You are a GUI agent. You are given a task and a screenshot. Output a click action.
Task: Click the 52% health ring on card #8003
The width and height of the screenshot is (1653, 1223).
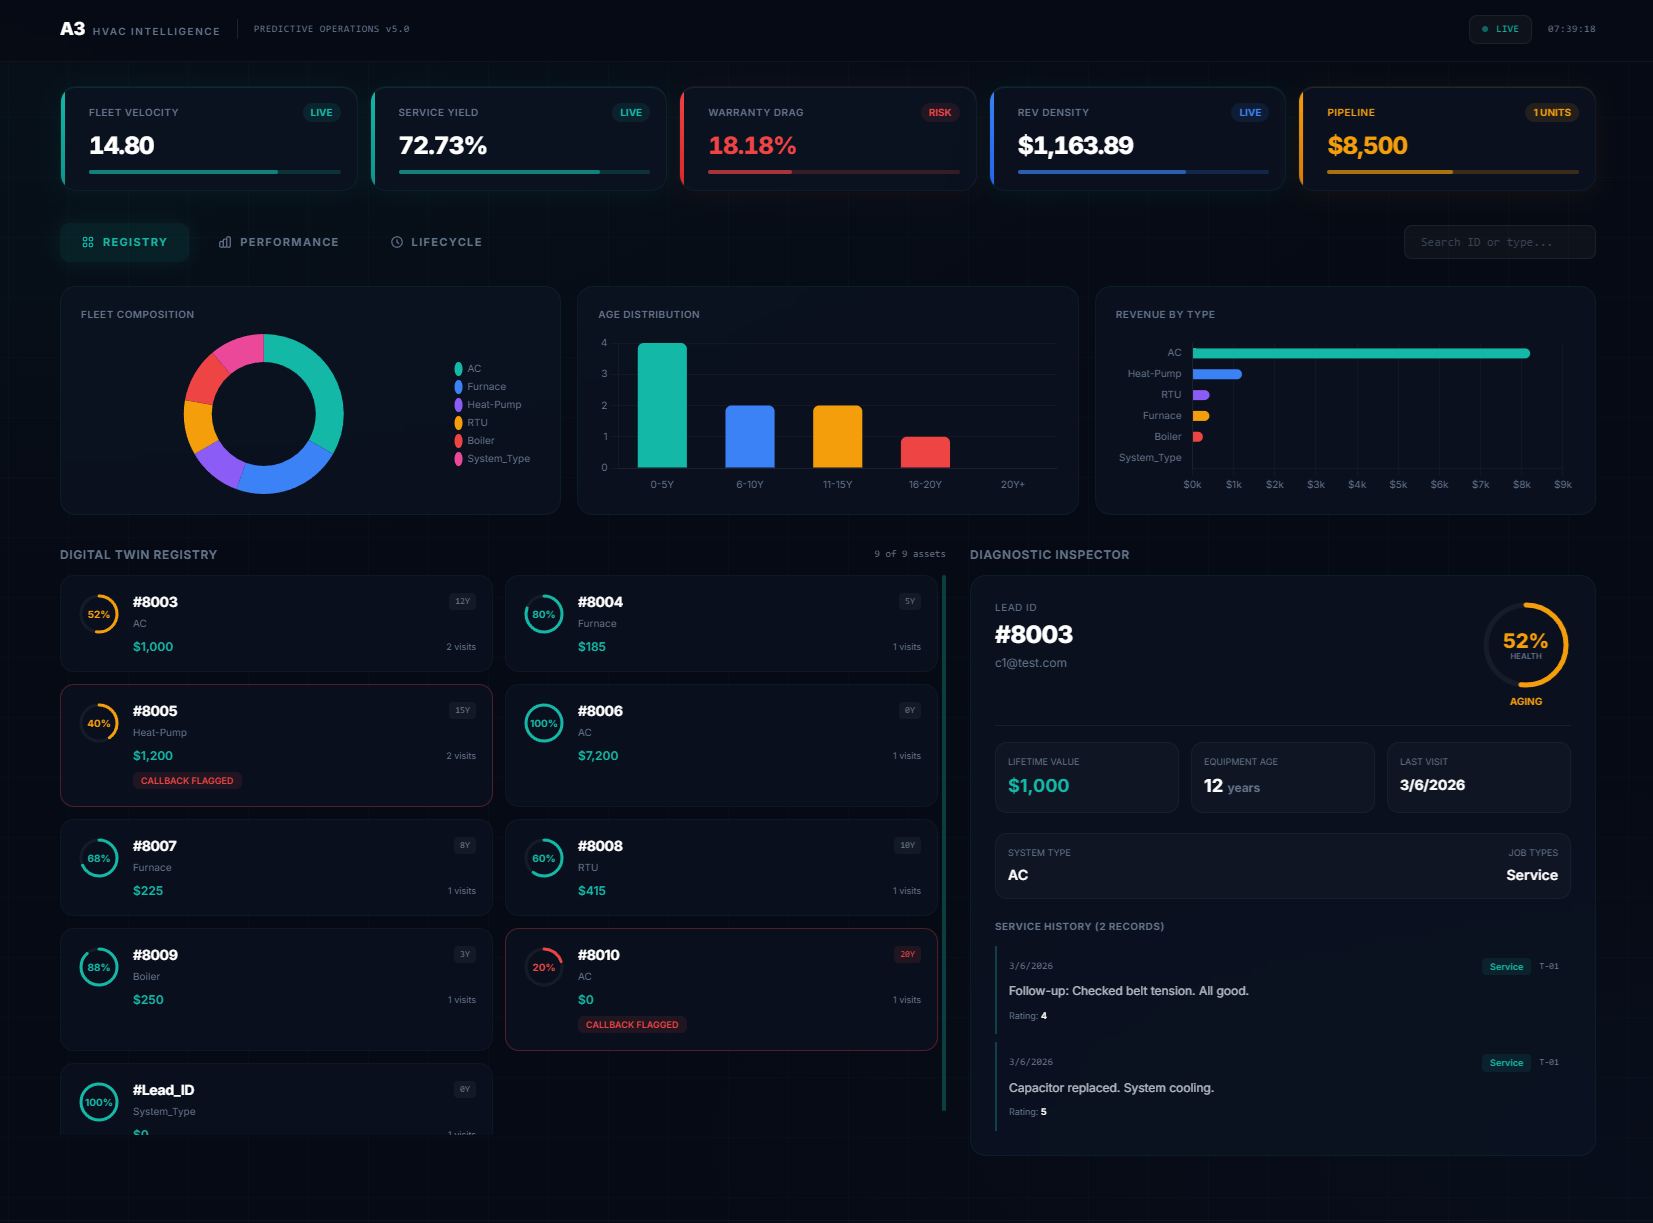[98, 614]
